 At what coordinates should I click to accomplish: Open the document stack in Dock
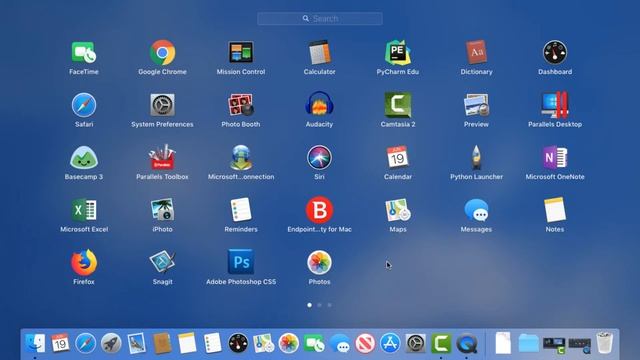coord(503,343)
